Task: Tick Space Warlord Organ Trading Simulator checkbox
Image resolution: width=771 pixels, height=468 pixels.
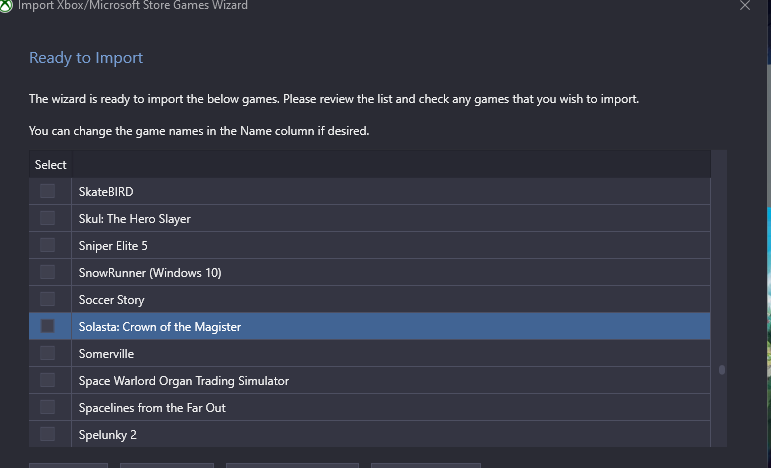Action: (x=47, y=380)
